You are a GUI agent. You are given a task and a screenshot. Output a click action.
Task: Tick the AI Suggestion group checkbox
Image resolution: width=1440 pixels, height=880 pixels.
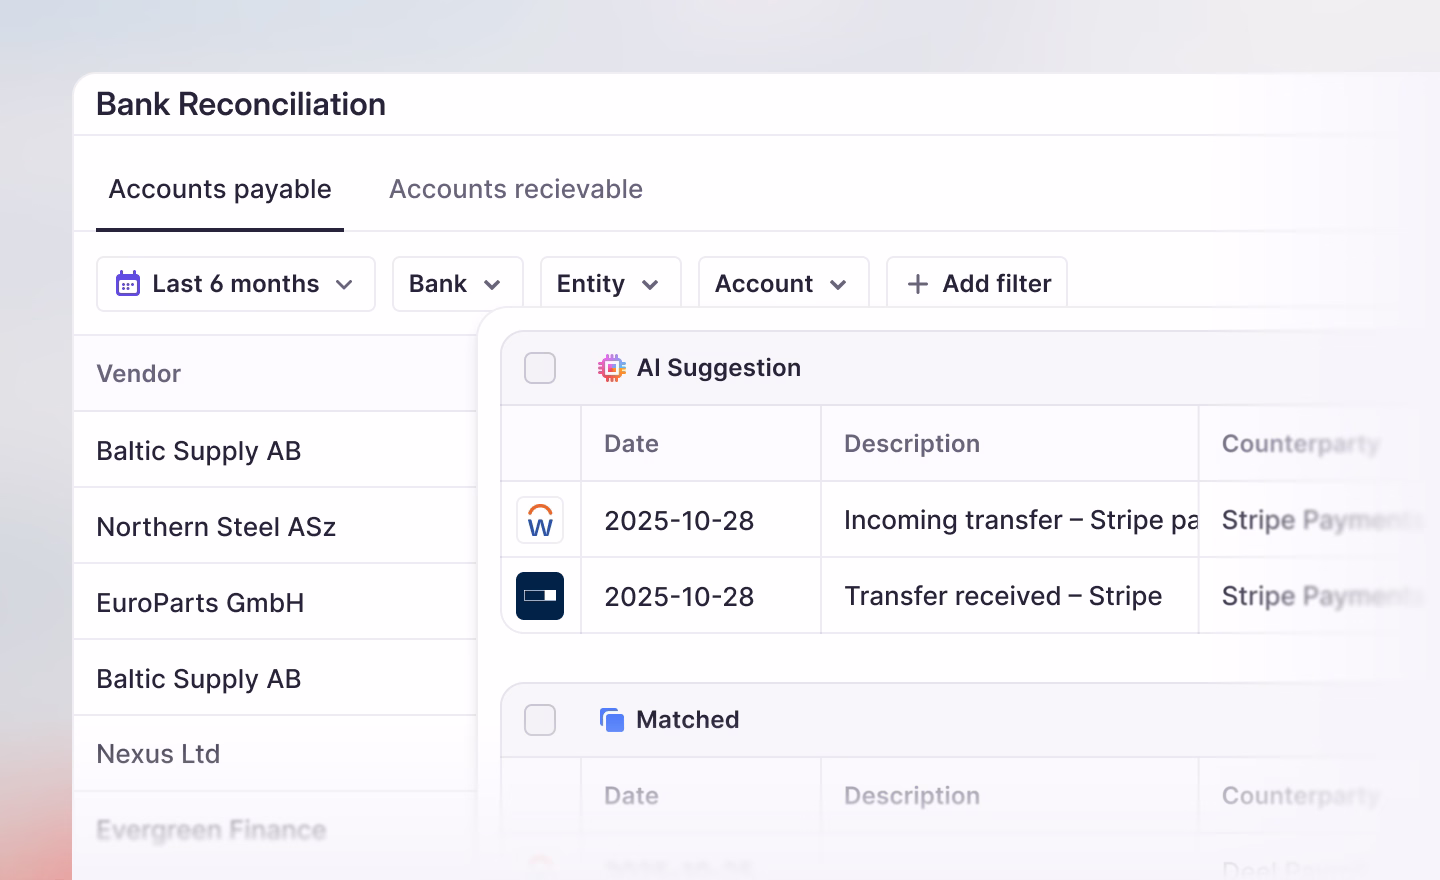pyautogui.click(x=540, y=368)
